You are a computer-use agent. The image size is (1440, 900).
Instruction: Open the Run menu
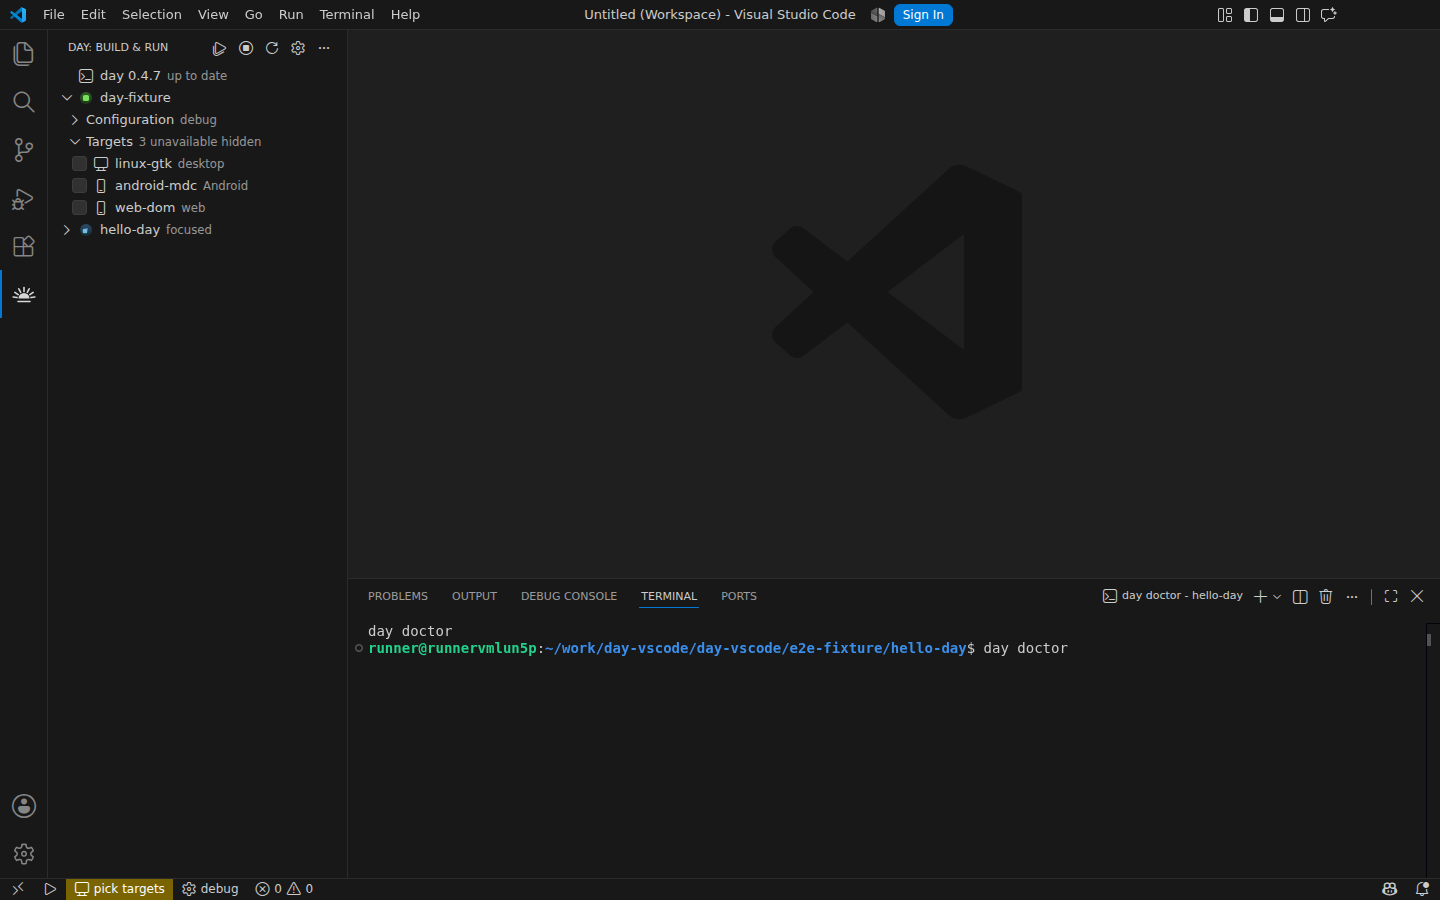[x=291, y=15]
